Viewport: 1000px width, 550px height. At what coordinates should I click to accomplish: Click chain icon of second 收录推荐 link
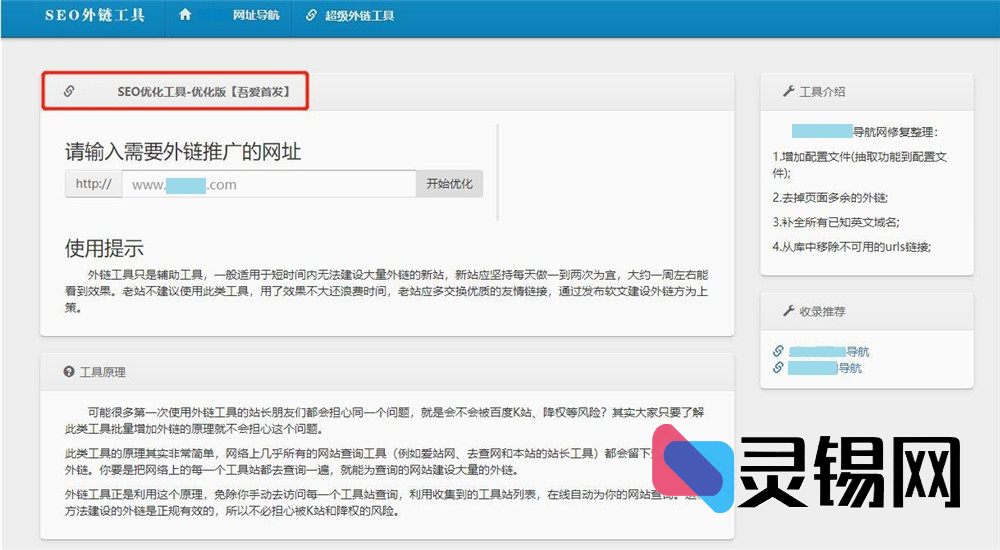coord(779,368)
